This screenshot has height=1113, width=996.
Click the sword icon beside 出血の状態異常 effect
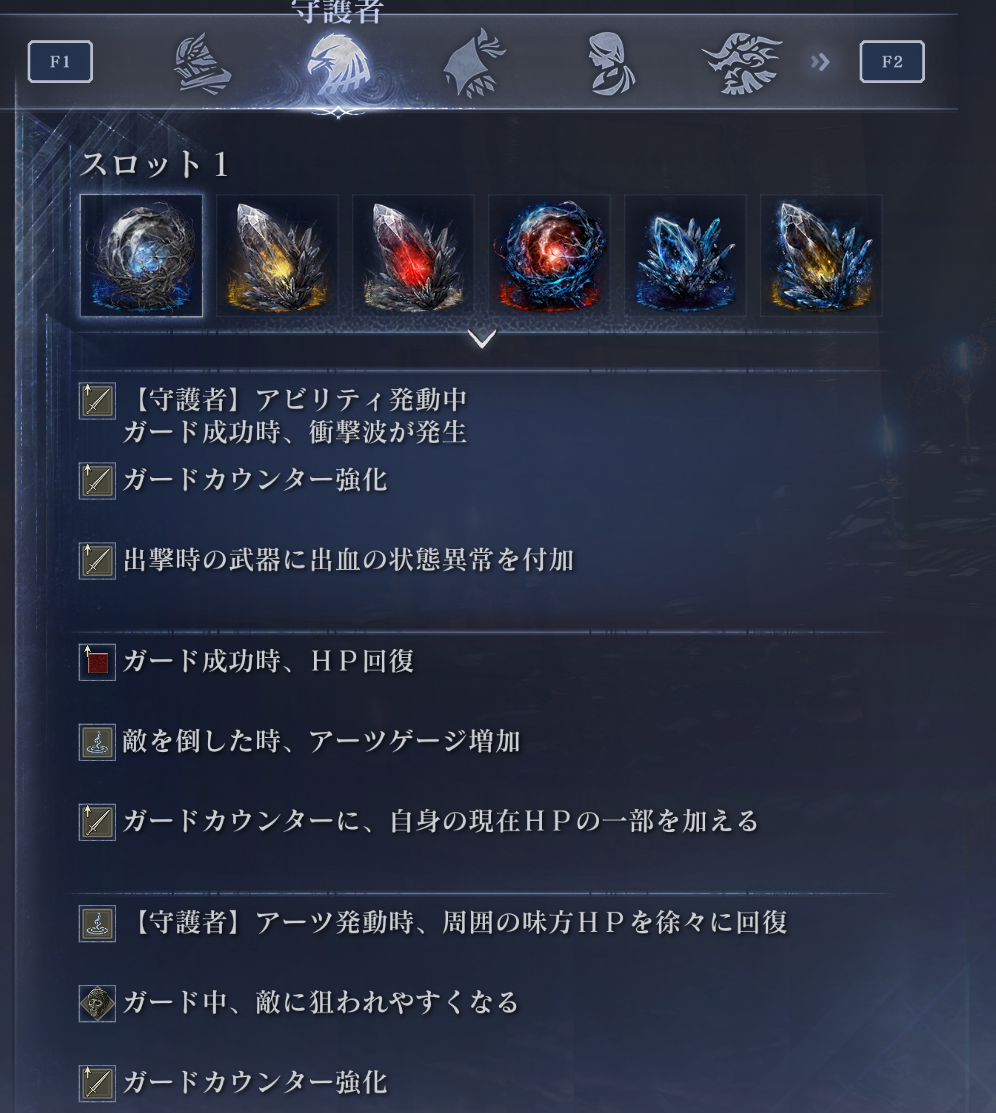click(x=97, y=561)
